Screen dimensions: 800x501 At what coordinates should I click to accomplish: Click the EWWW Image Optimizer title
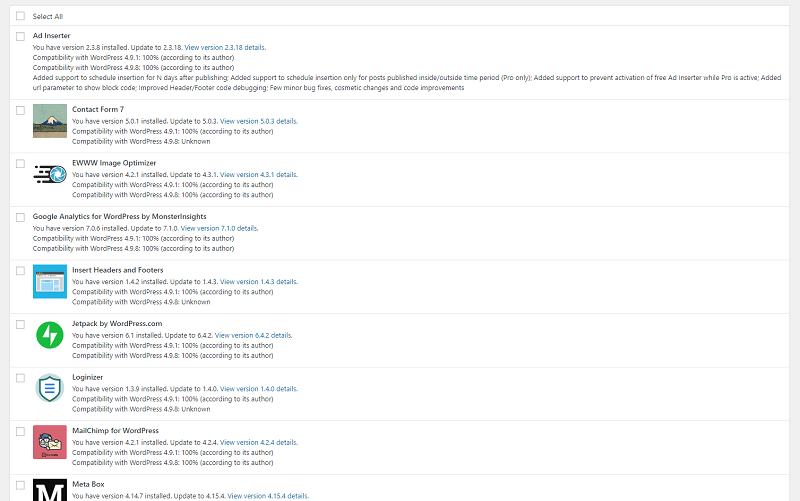[114, 163]
